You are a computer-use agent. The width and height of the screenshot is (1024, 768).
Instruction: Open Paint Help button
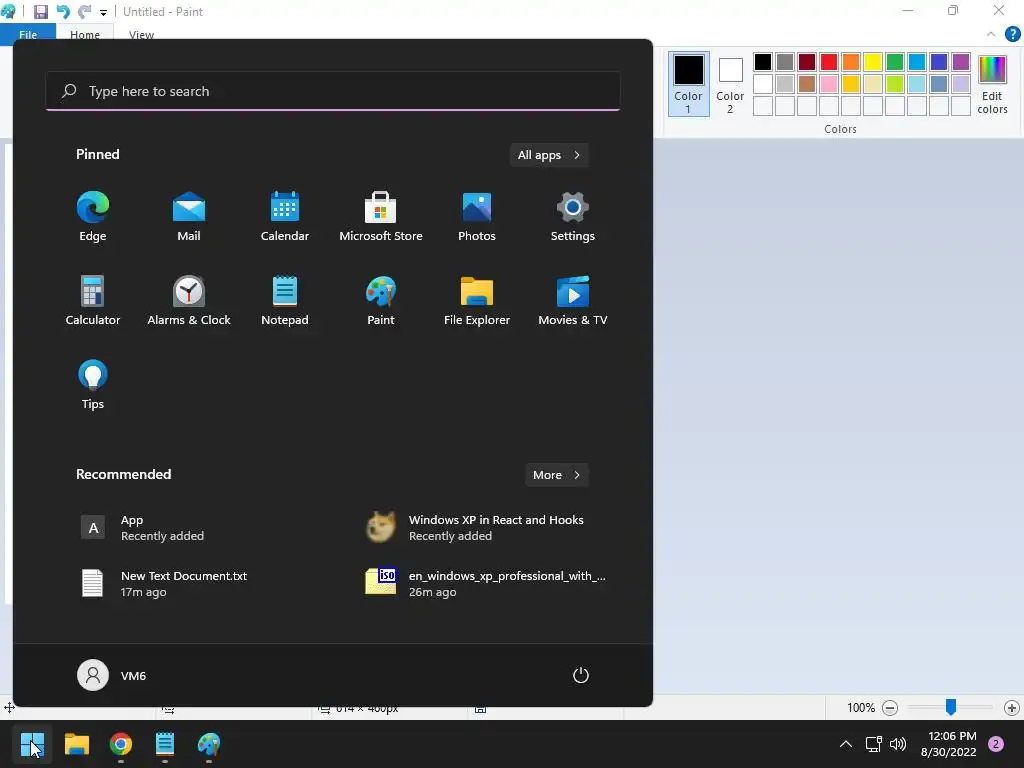pos(1012,34)
